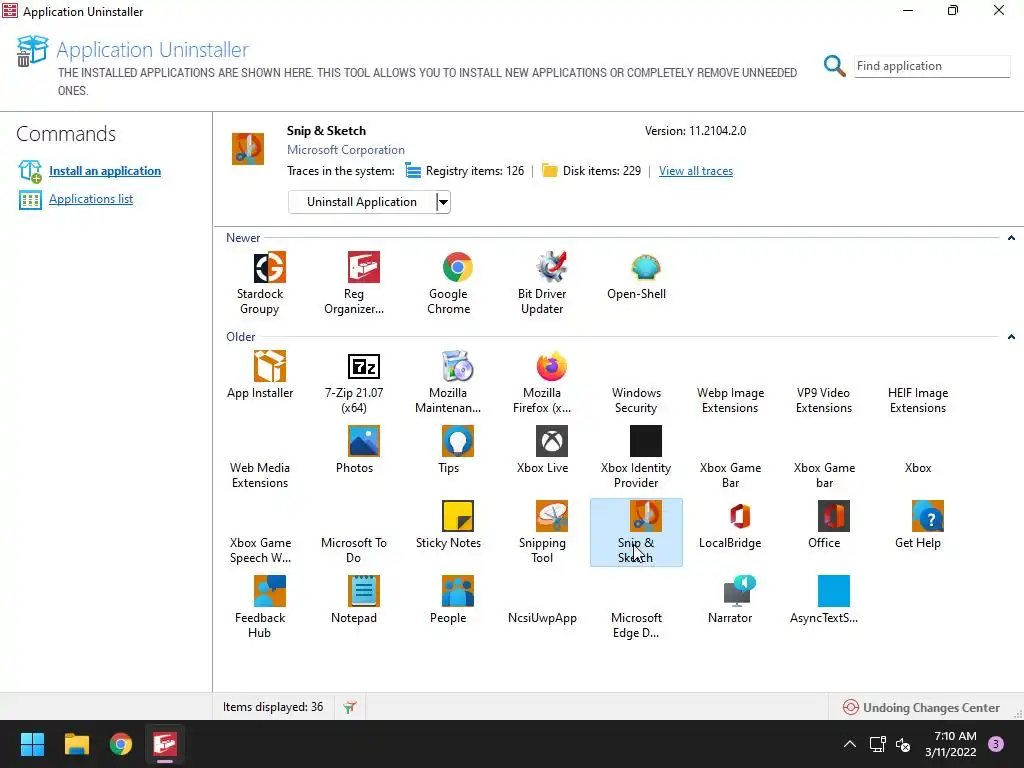Show hidden system tray icons
Screen dimensions: 1024x768
click(850, 744)
